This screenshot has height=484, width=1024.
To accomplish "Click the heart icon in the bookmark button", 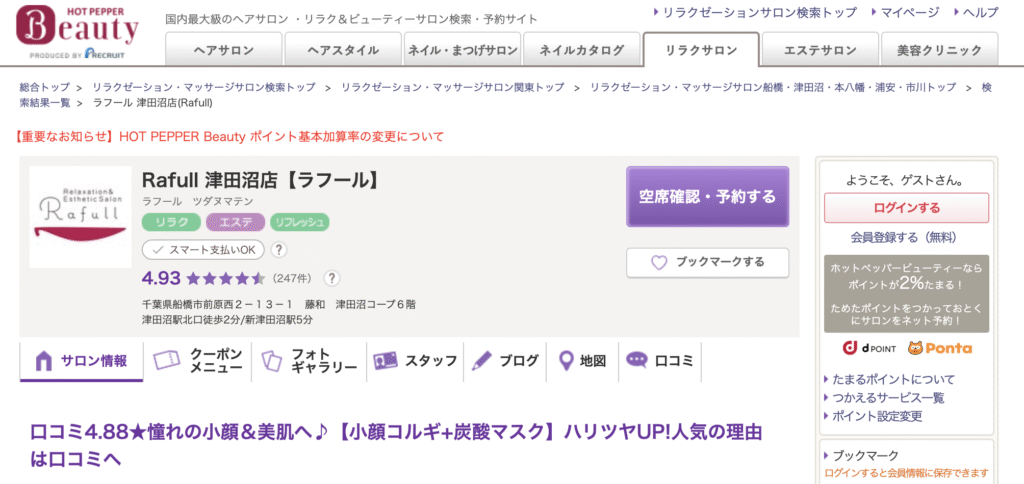I will [x=658, y=263].
